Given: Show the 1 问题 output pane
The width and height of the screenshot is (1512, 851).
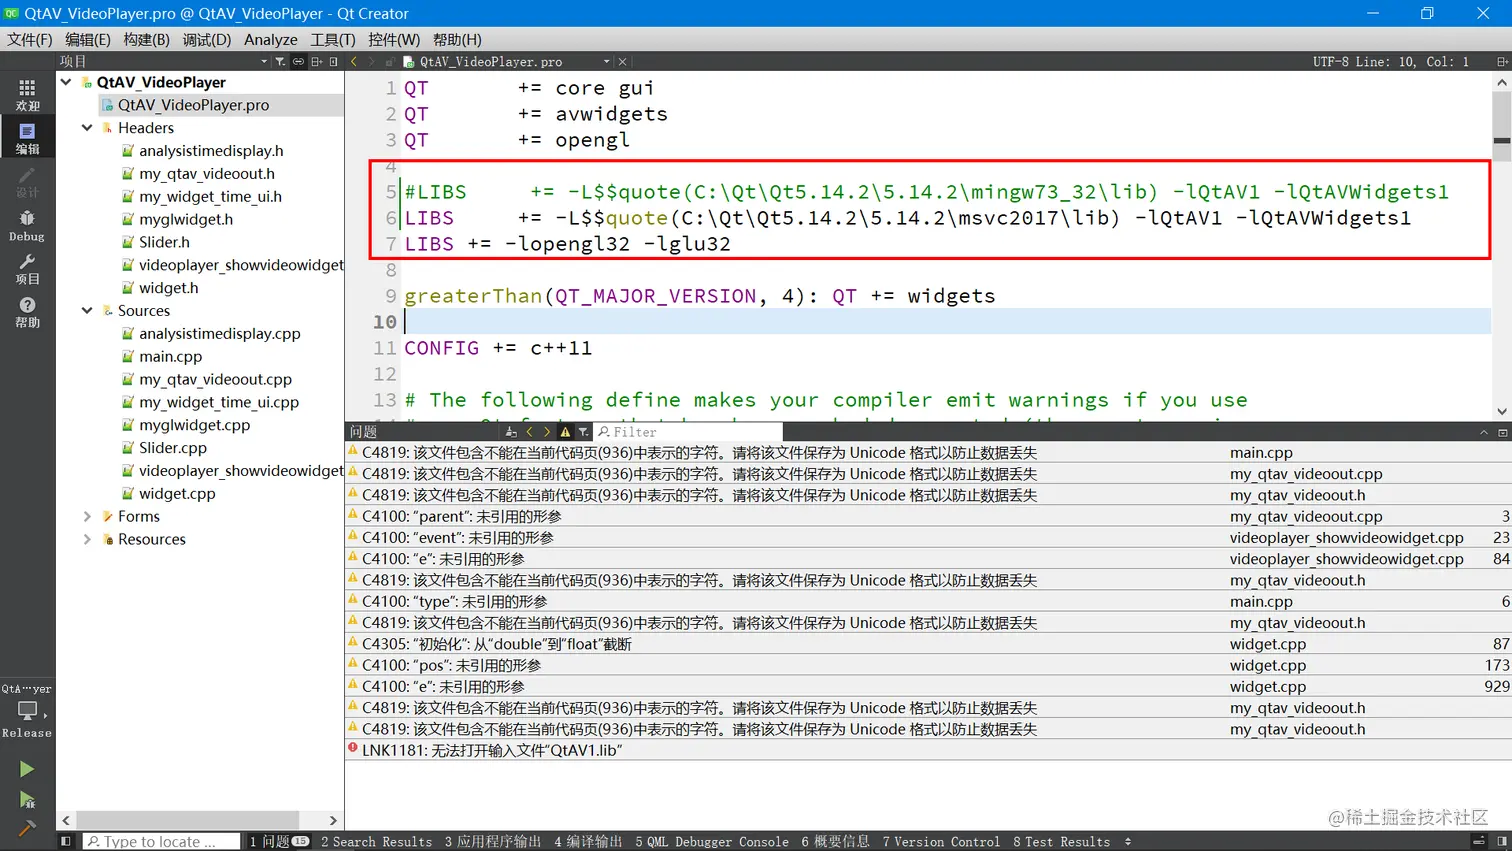Looking at the screenshot, I should (x=279, y=842).
